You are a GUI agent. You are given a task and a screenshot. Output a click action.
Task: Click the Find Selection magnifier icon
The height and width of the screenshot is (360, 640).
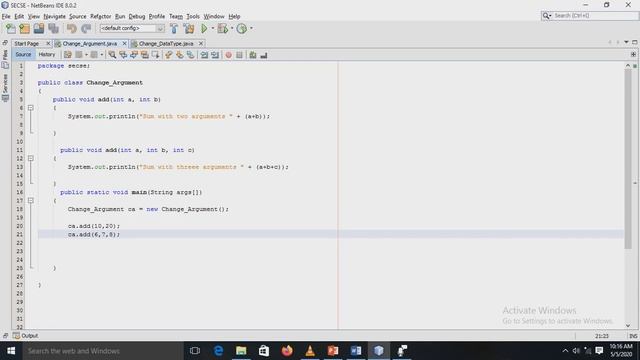(x=112, y=55)
